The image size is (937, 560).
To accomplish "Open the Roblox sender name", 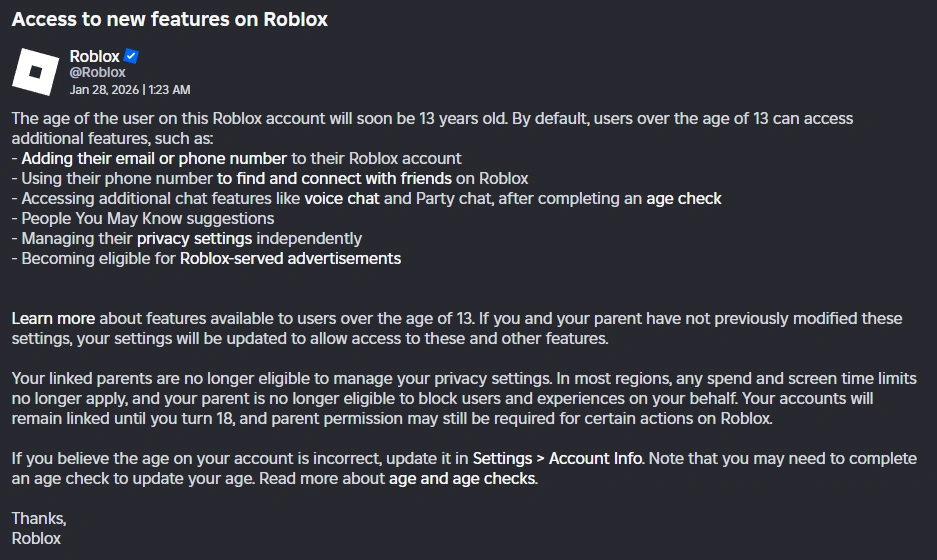I will click(94, 56).
